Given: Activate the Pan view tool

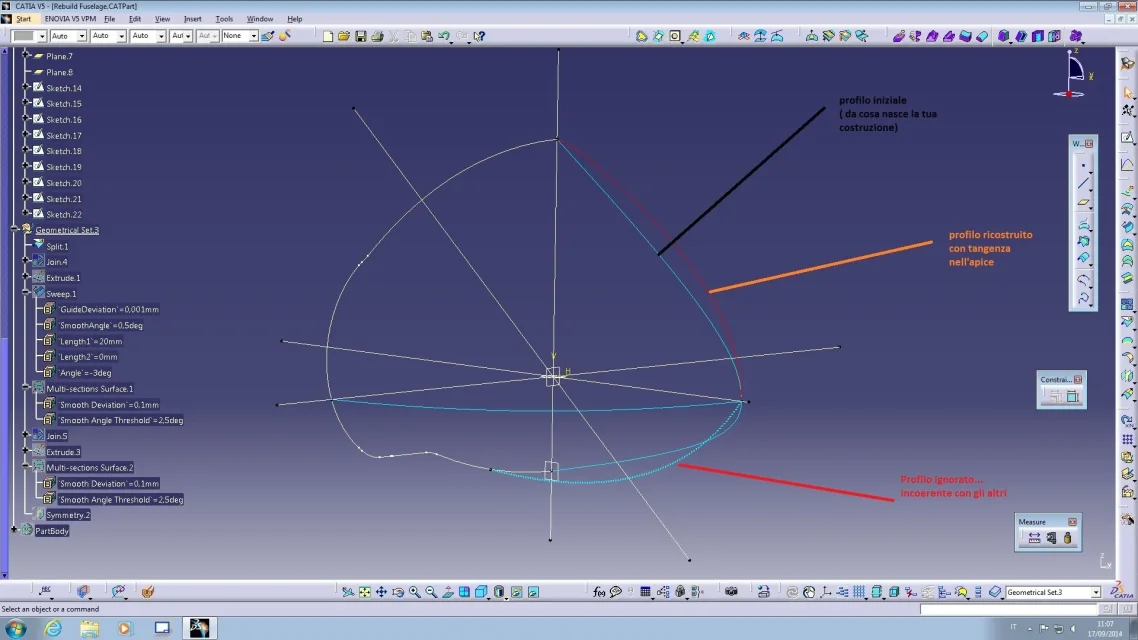Looking at the screenshot, I should [x=381, y=592].
